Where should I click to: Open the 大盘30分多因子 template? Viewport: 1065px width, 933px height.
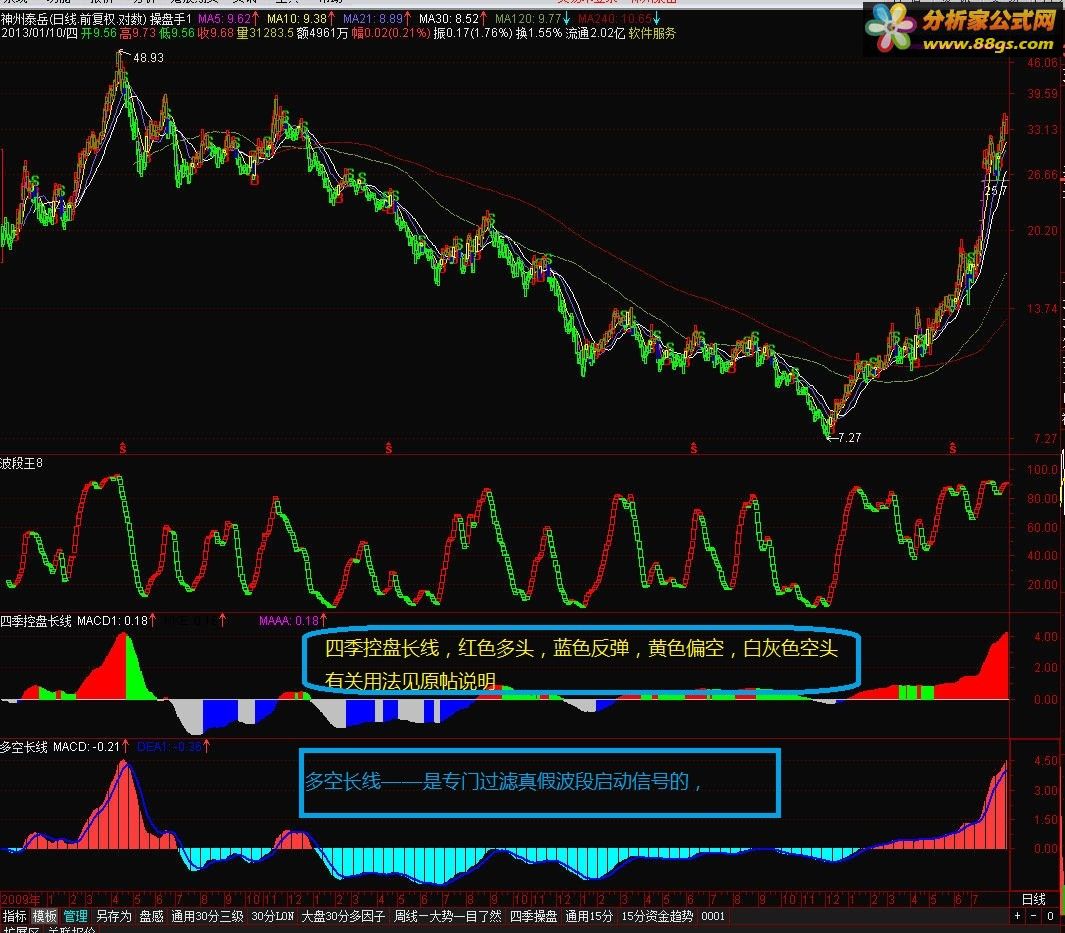(343, 916)
